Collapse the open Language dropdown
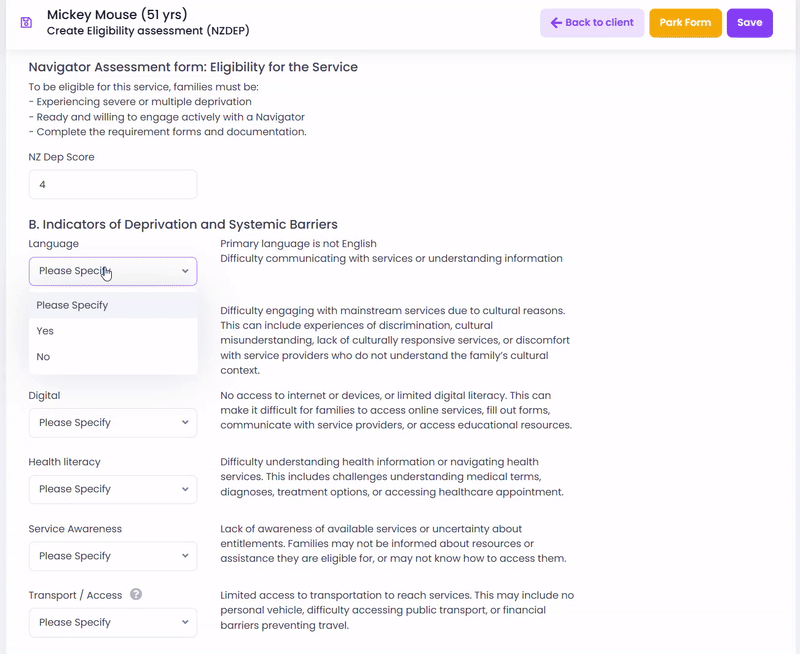 tap(113, 271)
